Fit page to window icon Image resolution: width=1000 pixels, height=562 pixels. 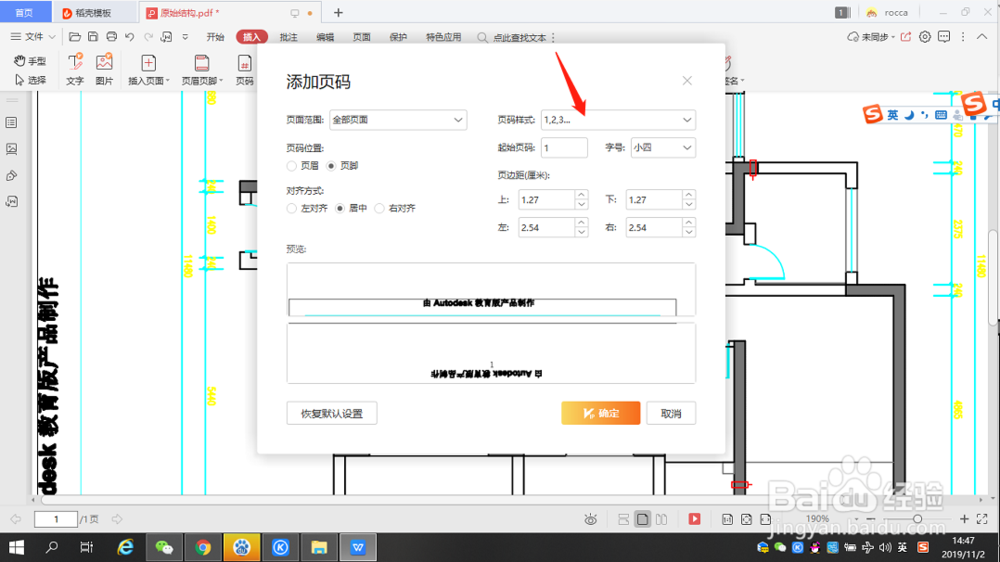tap(747, 519)
